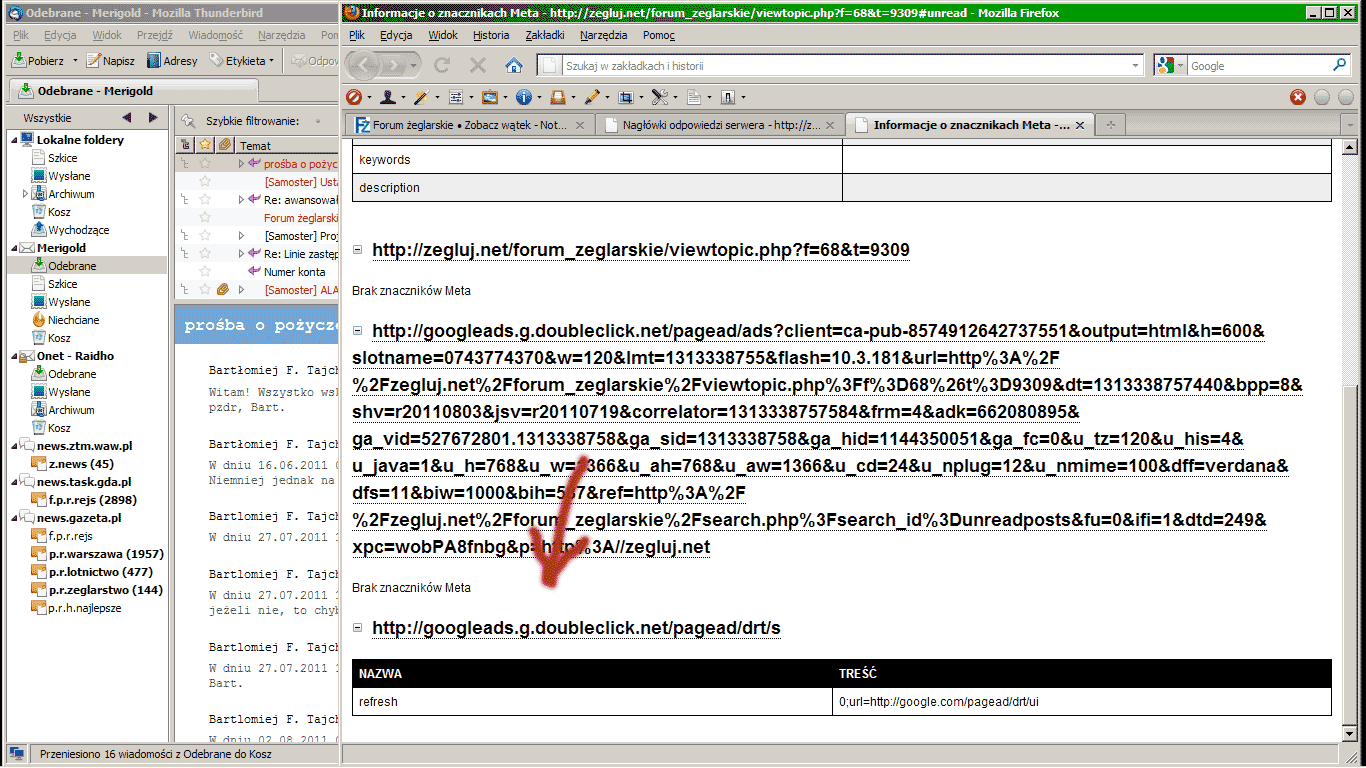Open the Images icon in Web Developer toolbar
Screen dimensions: 1366x768
tap(489, 97)
